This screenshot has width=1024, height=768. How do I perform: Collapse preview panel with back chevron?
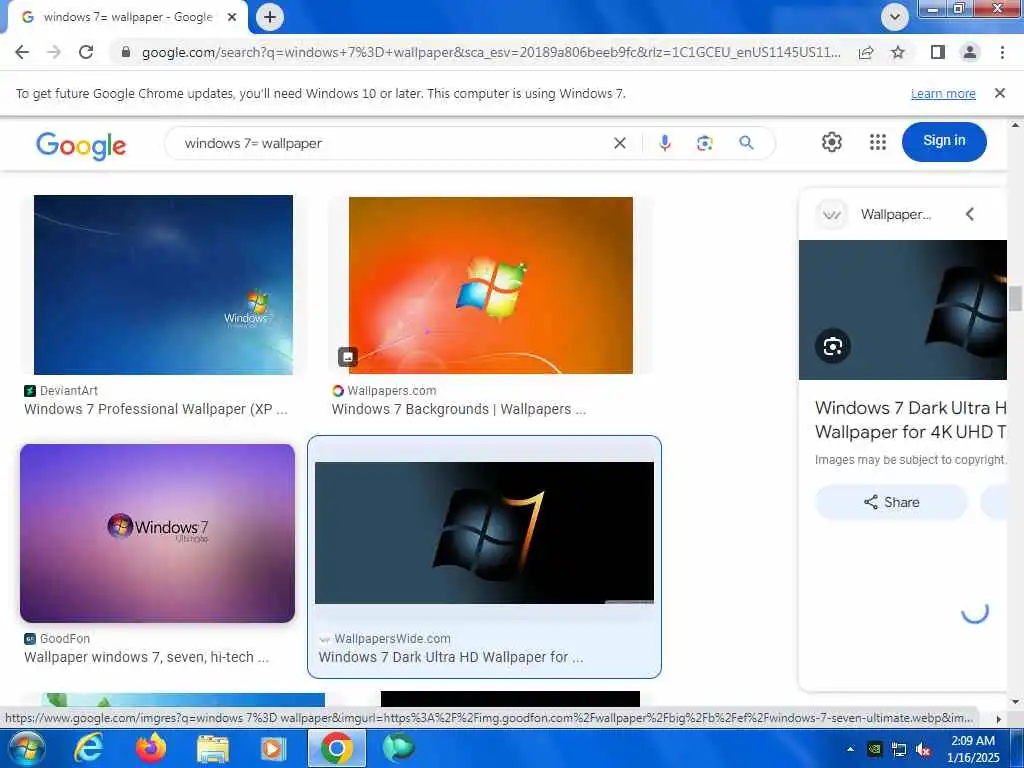970,214
